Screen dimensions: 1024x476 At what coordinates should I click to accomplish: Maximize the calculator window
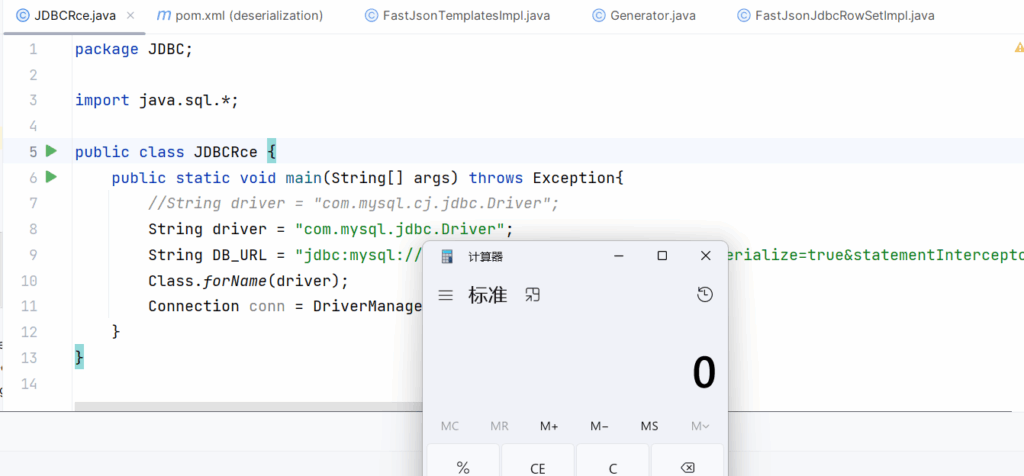point(662,256)
